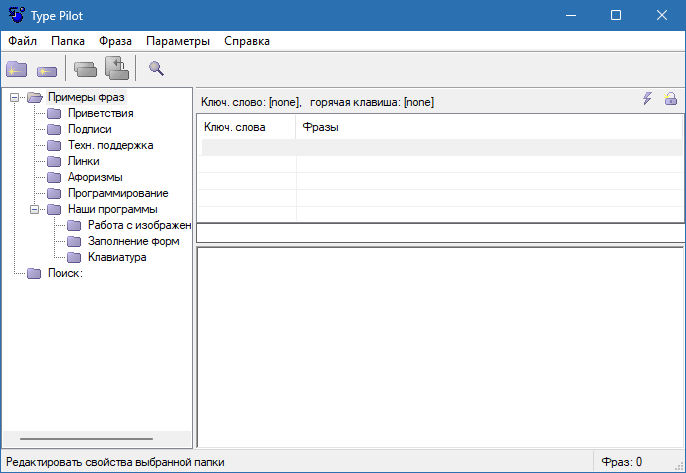Viewport: 686px width, 473px height.
Task: Click the Фраз: 0 status bar counter
Action: click(621, 462)
